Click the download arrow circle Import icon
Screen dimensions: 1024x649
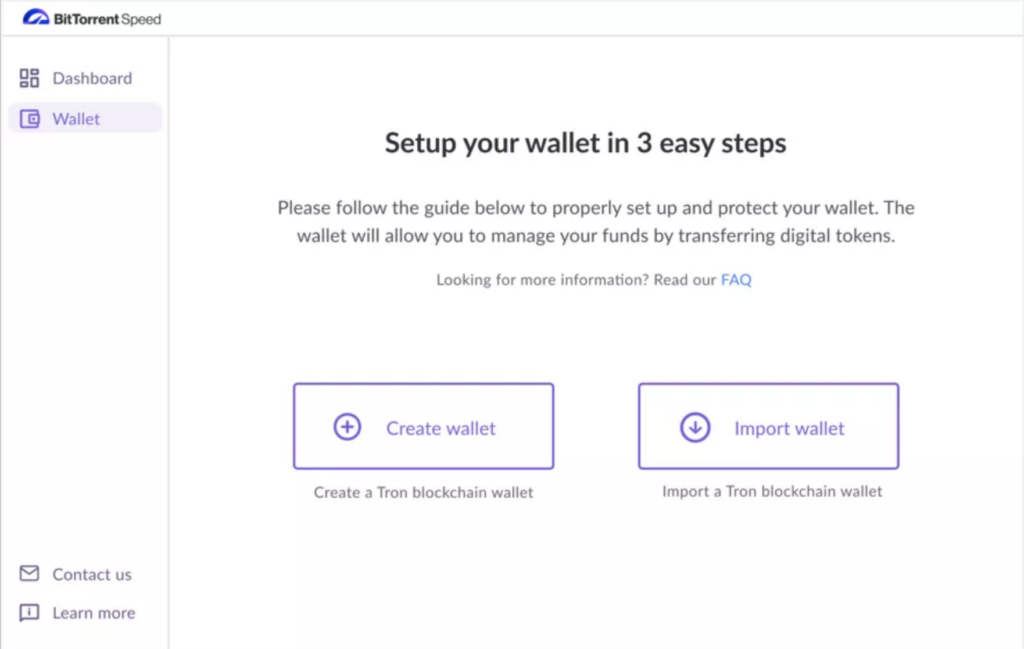point(695,428)
